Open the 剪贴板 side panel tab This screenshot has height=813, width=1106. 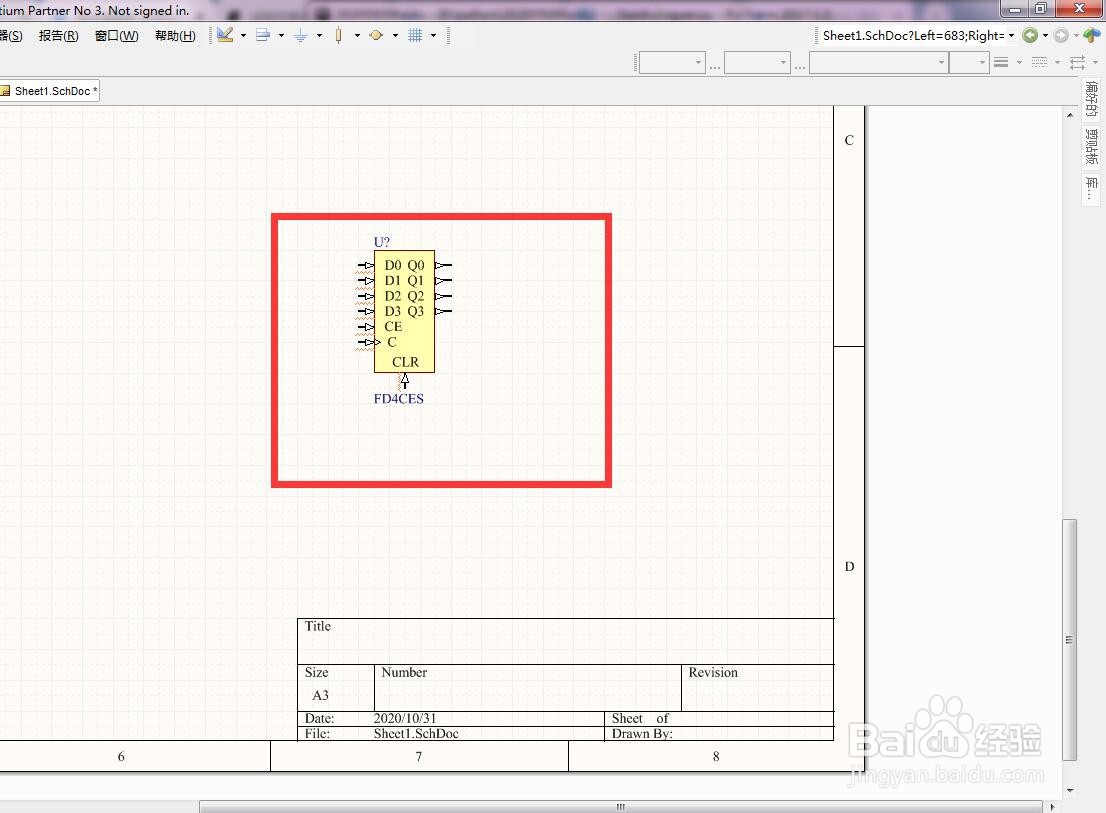pos(1092,147)
